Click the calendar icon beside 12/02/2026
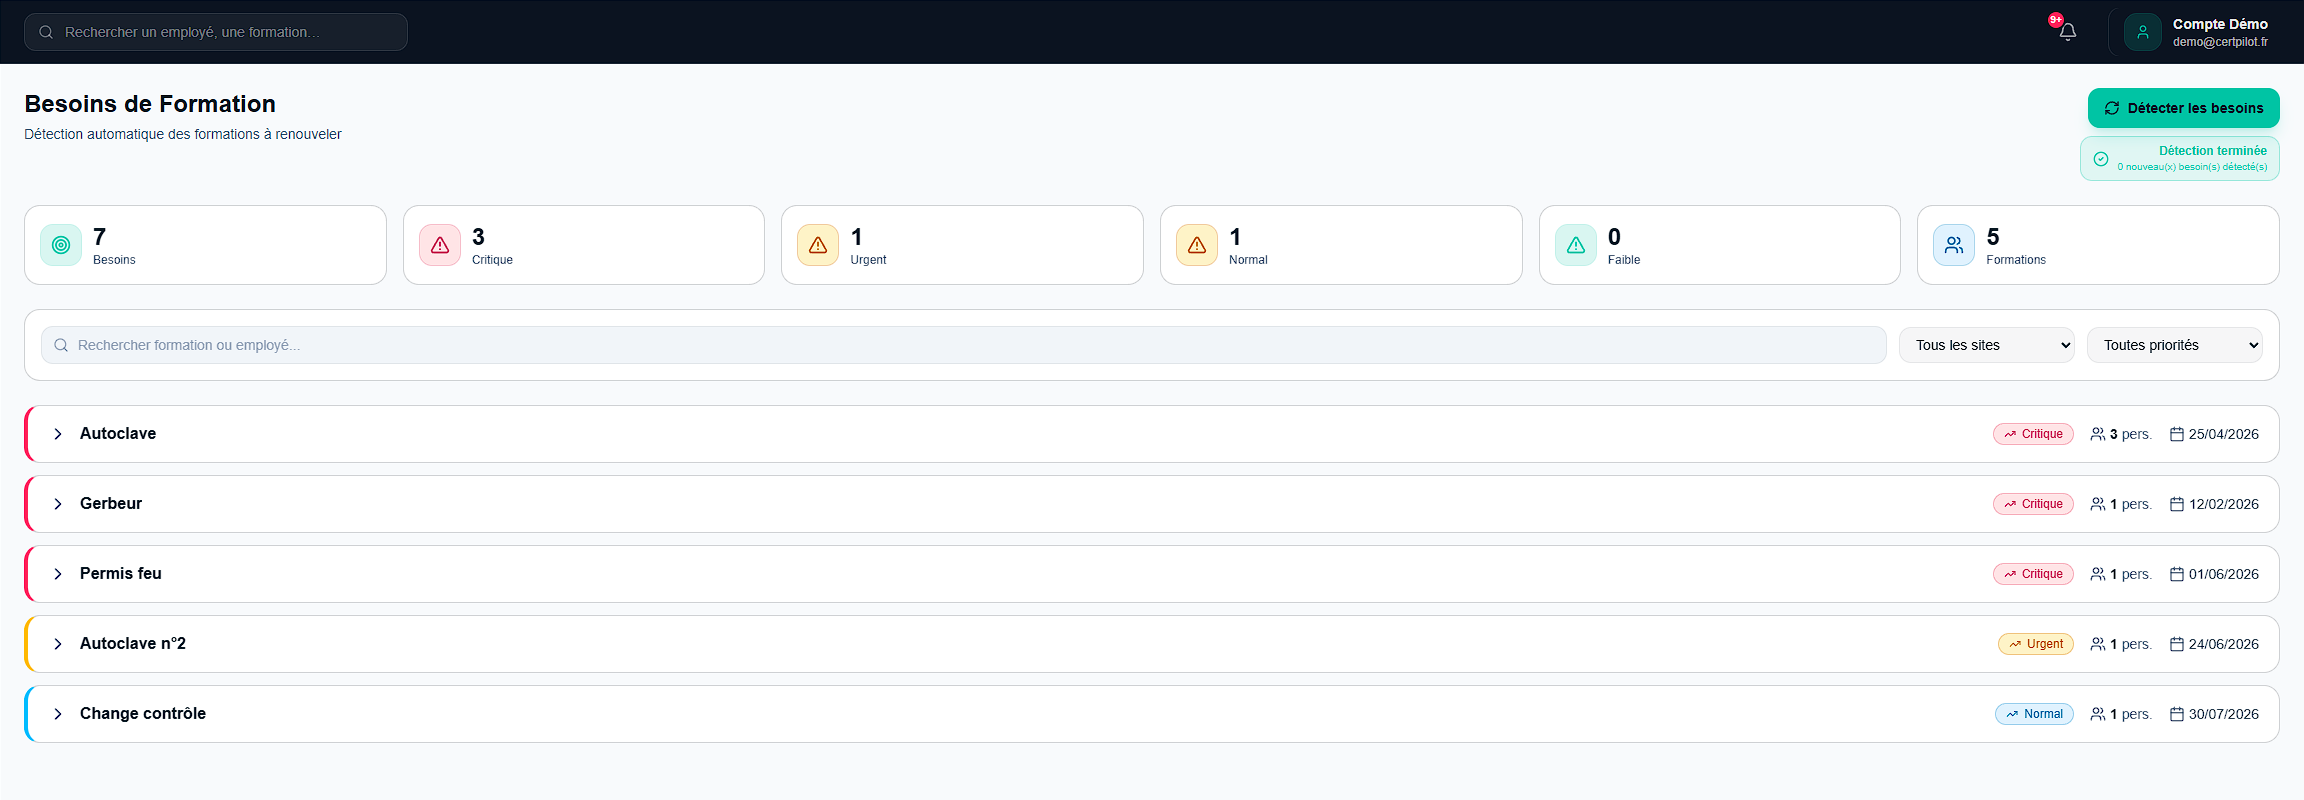Screen dimensions: 2304x800 pyautogui.click(x=2177, y=504)
